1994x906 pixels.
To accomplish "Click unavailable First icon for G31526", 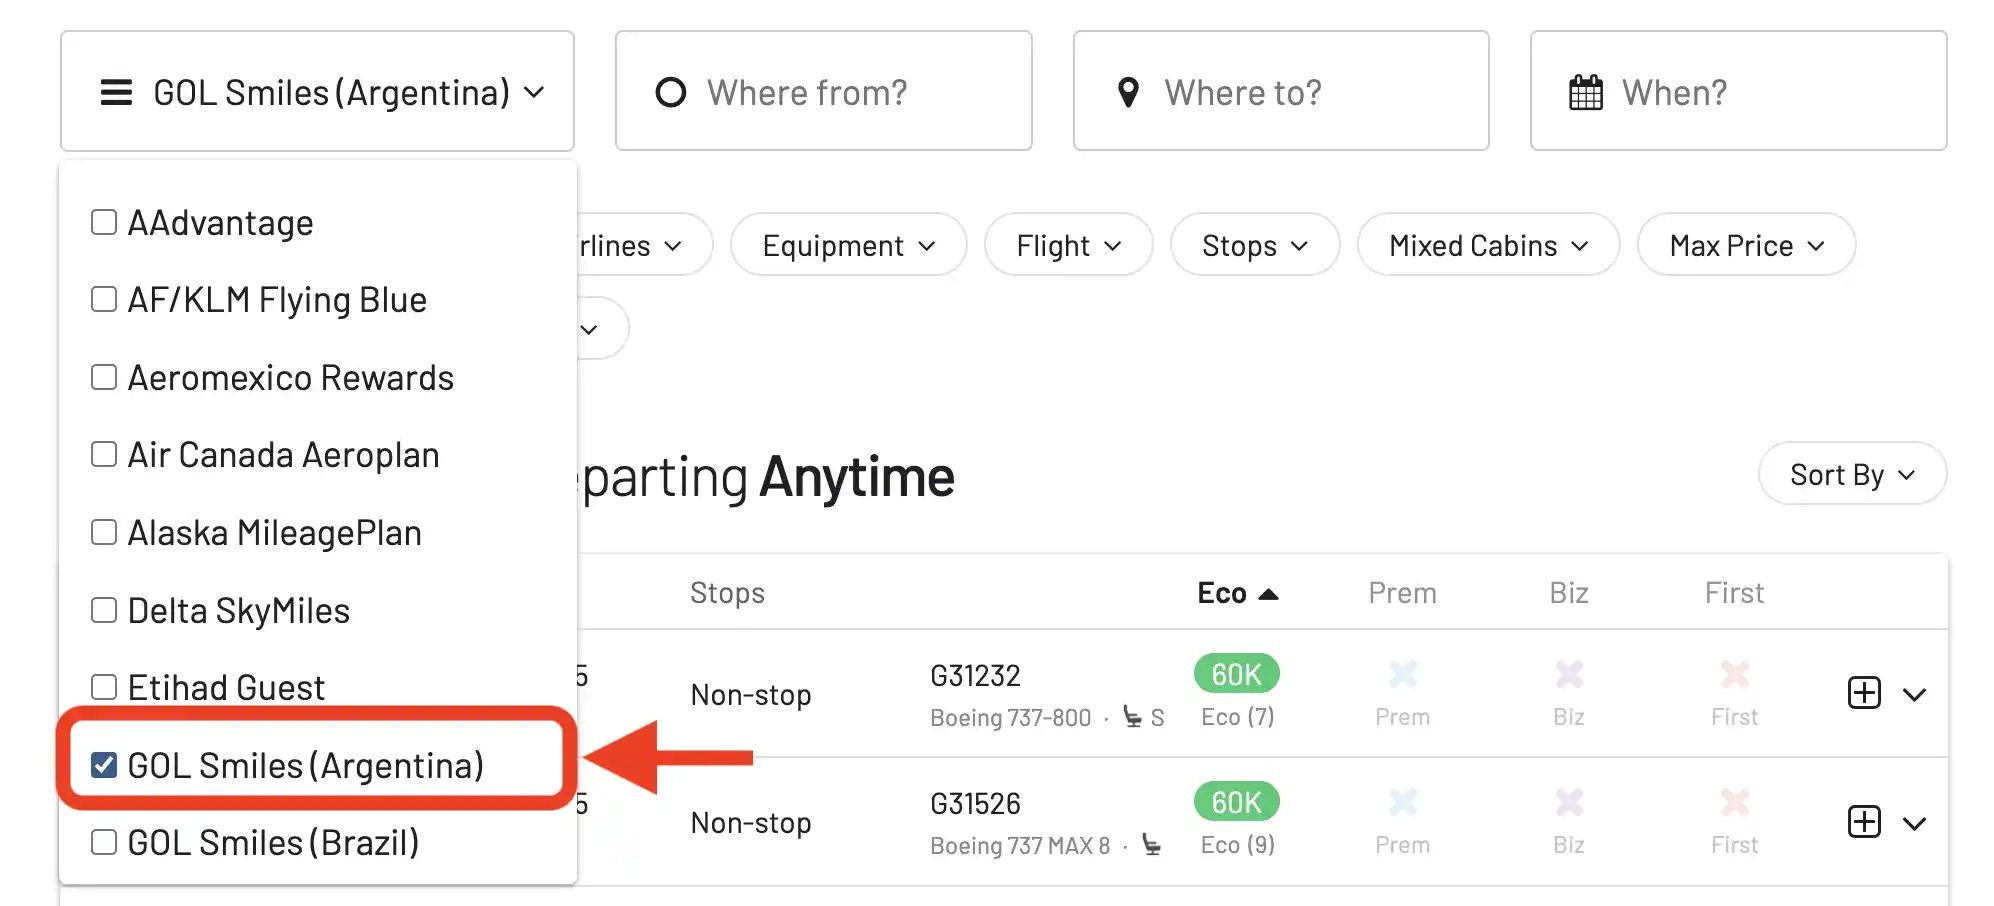I will pos(1735,802).
